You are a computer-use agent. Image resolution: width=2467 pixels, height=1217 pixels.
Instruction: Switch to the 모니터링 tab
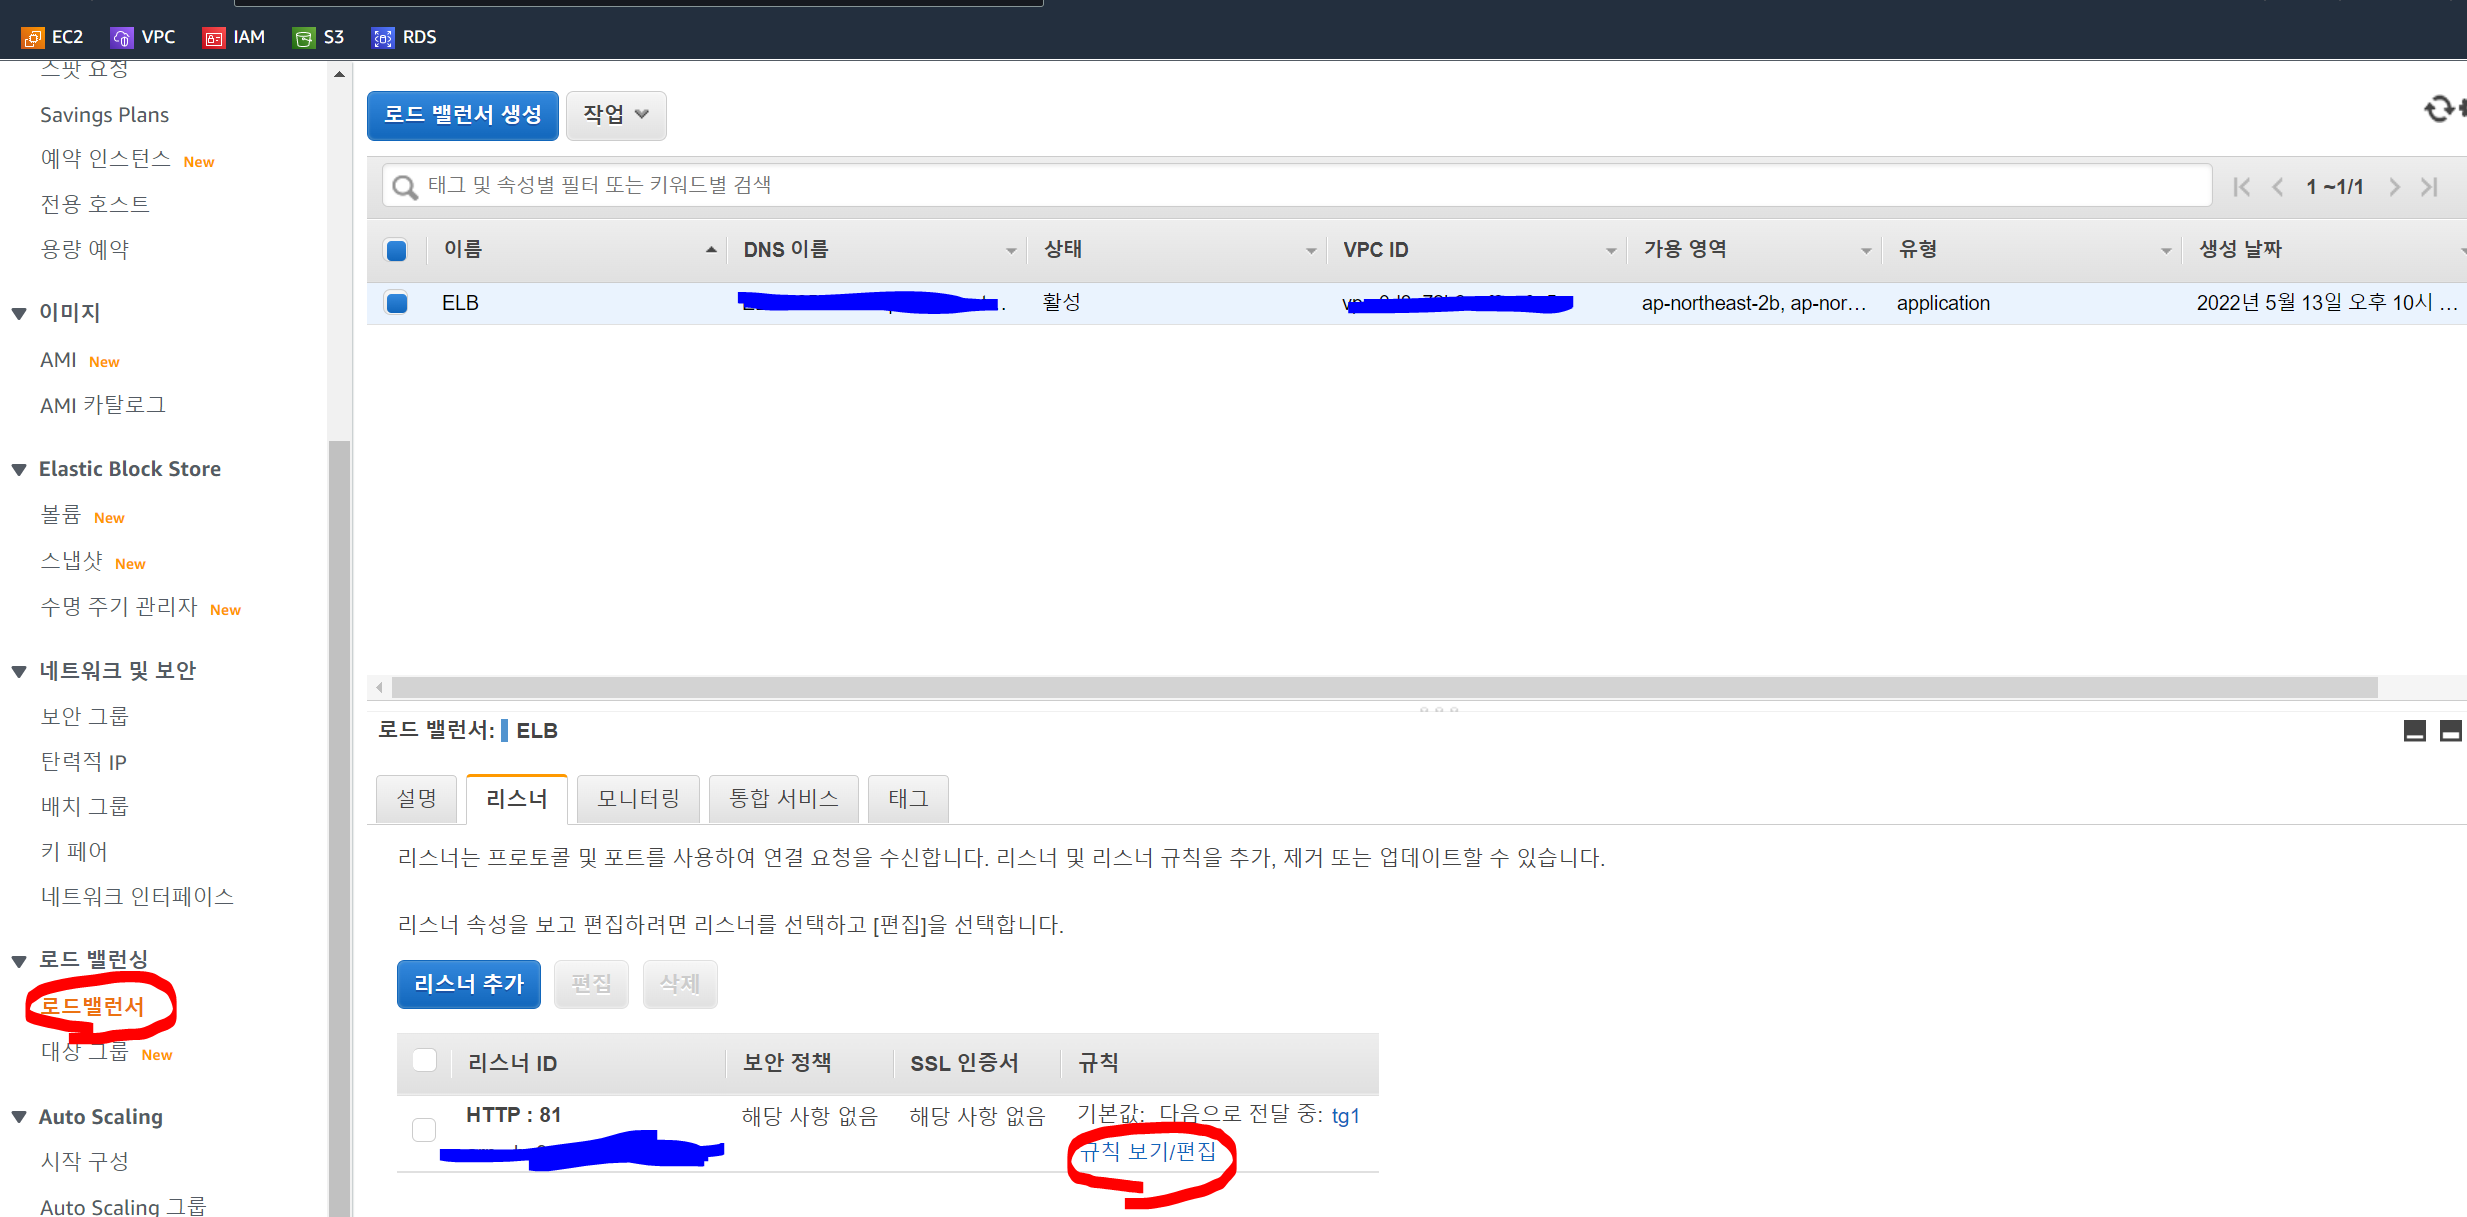[x=638, y=799]
